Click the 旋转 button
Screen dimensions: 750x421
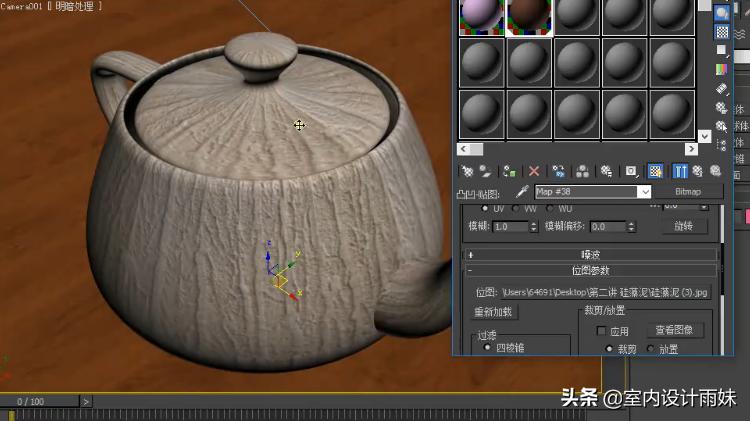coord(684,226)
